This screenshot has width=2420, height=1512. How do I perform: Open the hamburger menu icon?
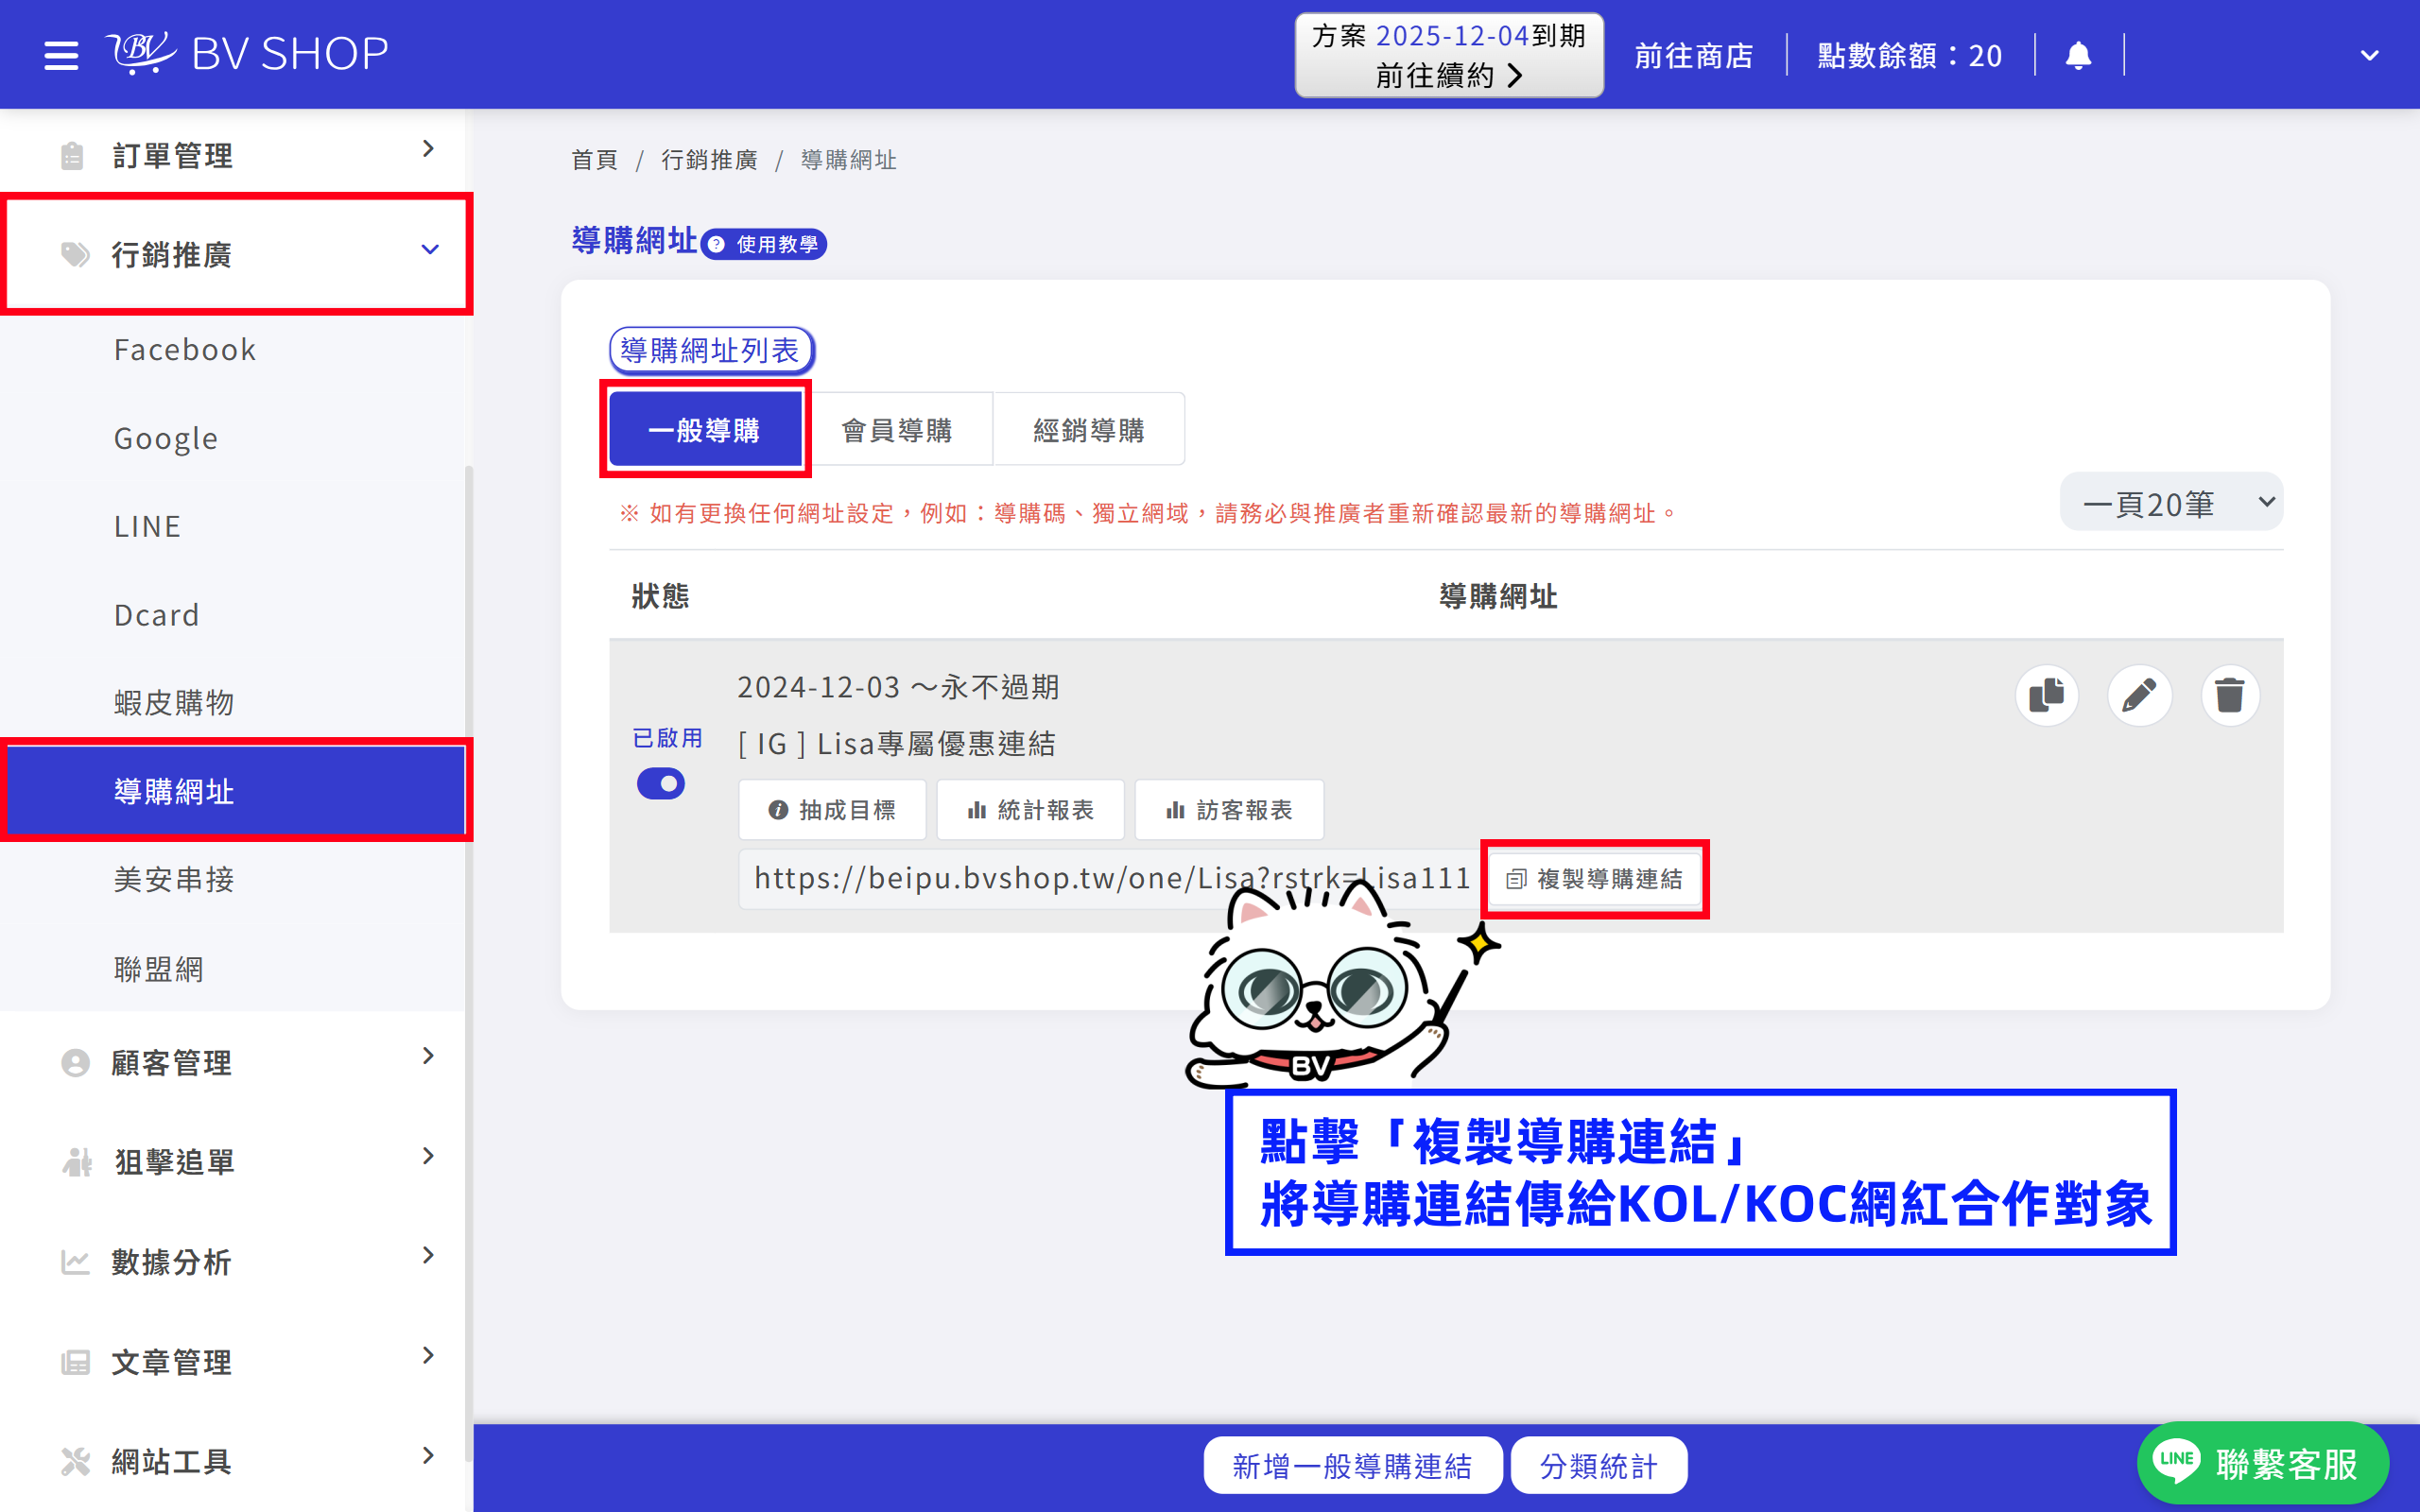61,55
